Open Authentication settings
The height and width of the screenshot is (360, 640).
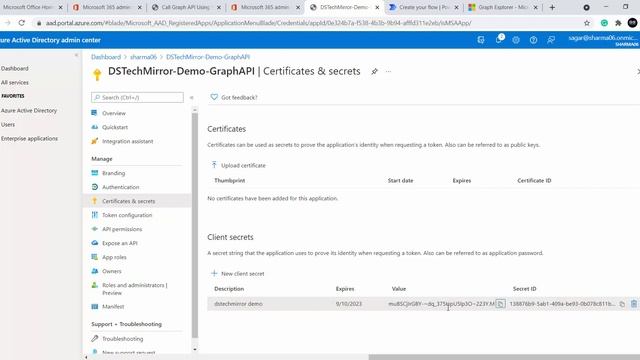click(120, 187)
